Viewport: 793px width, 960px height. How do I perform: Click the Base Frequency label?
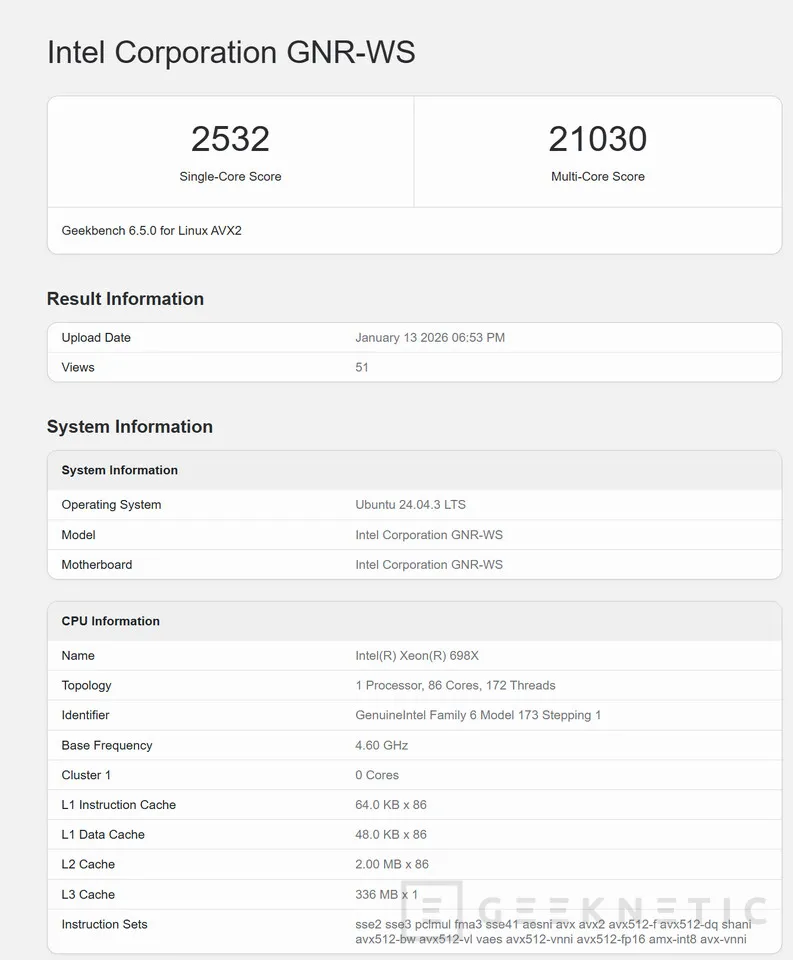click(x=107, y=745)
